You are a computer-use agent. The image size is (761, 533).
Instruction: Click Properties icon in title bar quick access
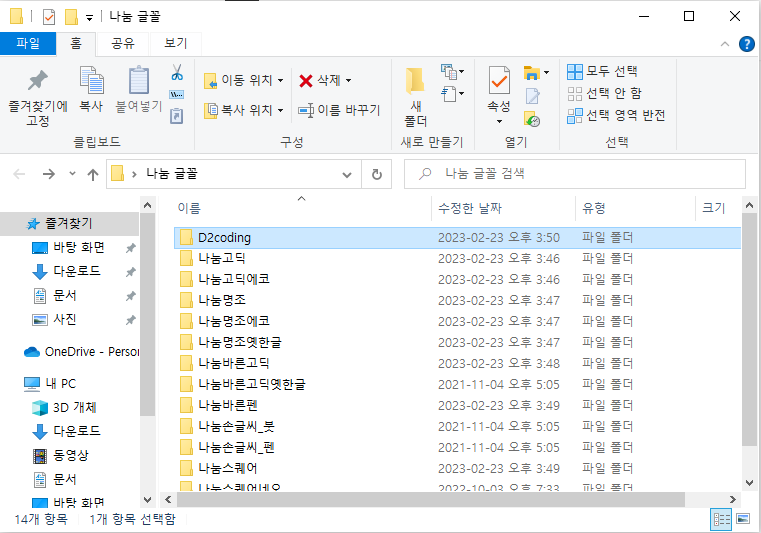(x=49, y=17)
